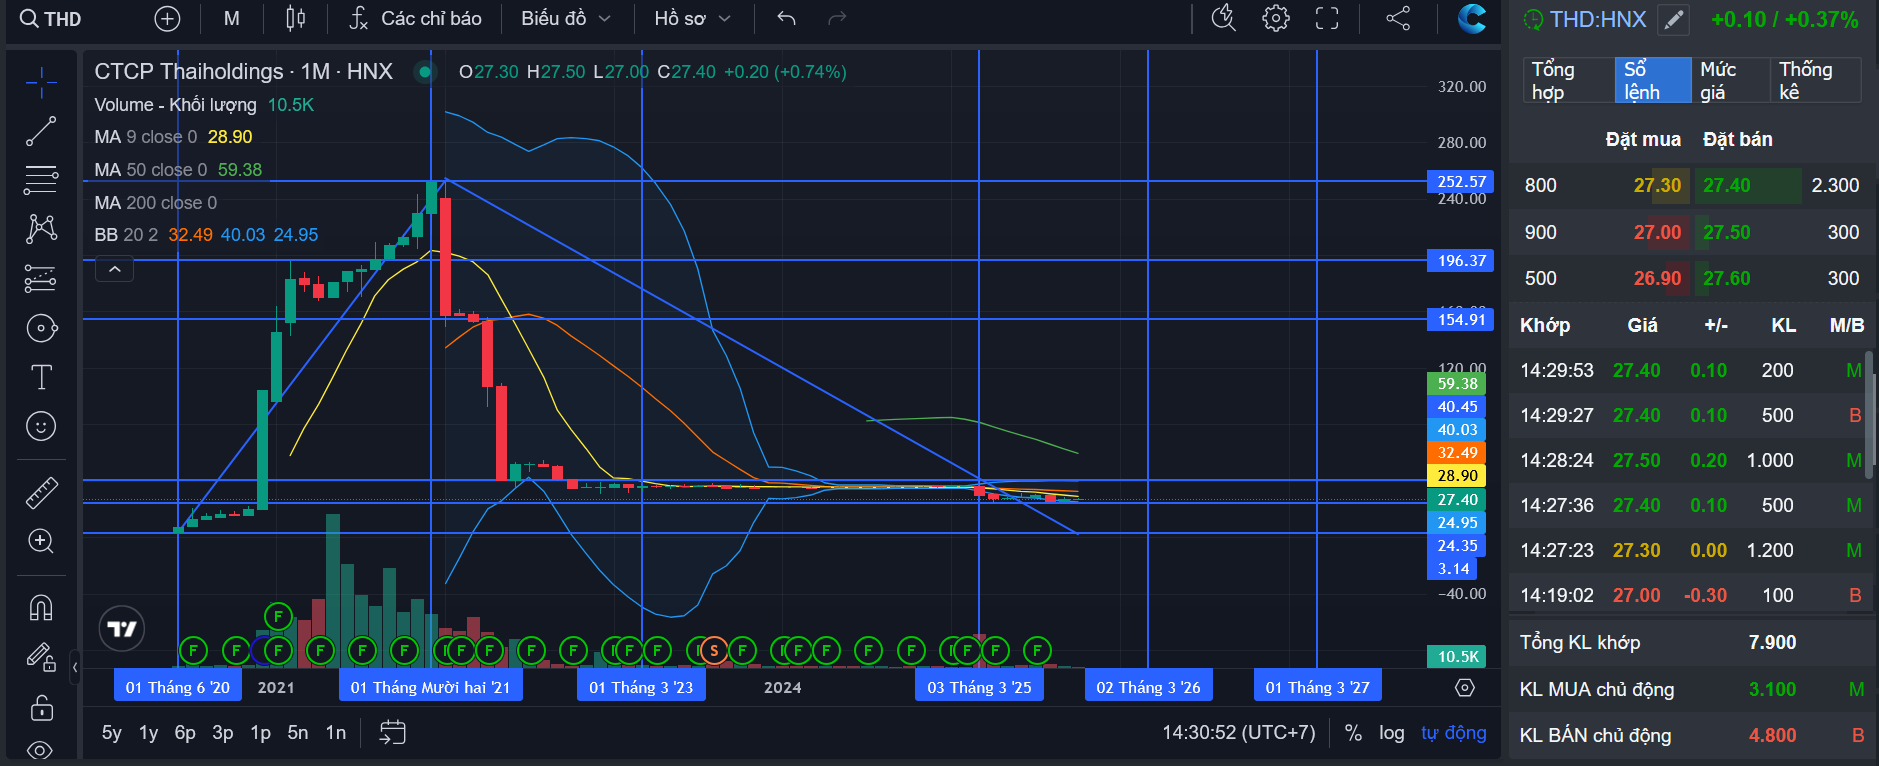Image resolution: width=1879 pixels, height=766 pixels.
Task: Click the blue C logo icon
Action: [x=1472, y=19]
